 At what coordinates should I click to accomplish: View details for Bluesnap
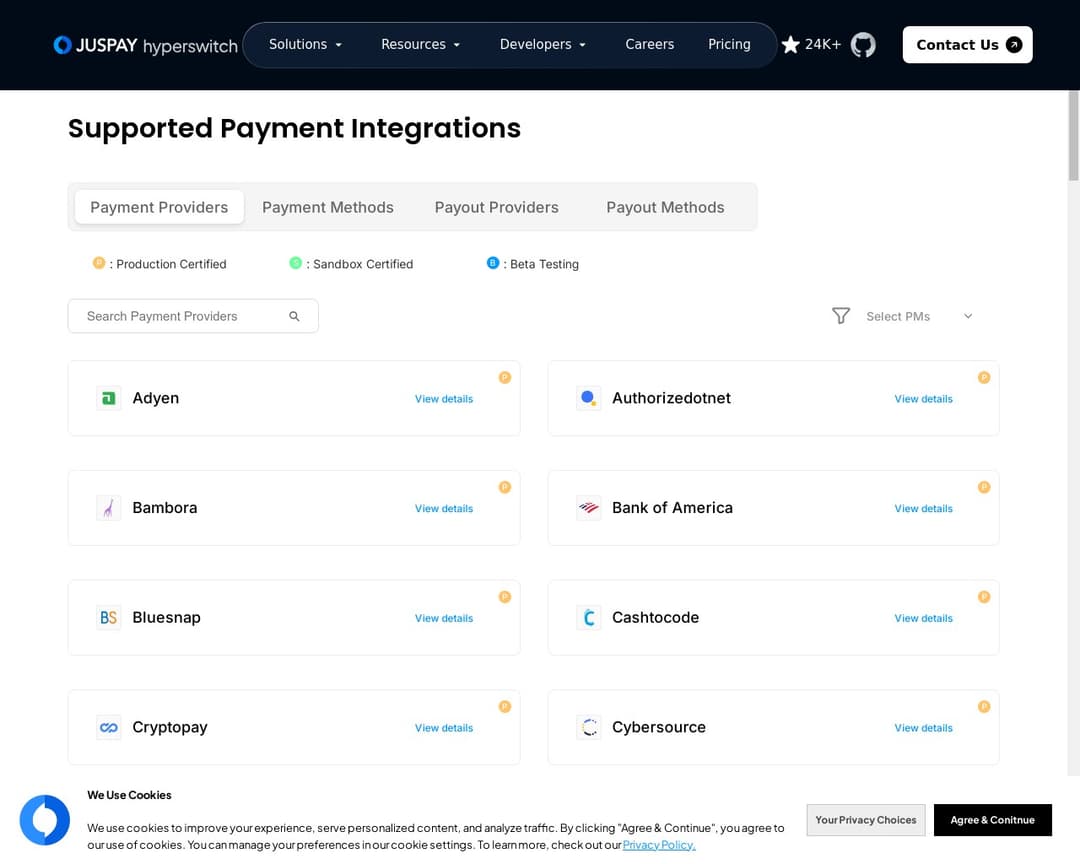click(444, 618)
